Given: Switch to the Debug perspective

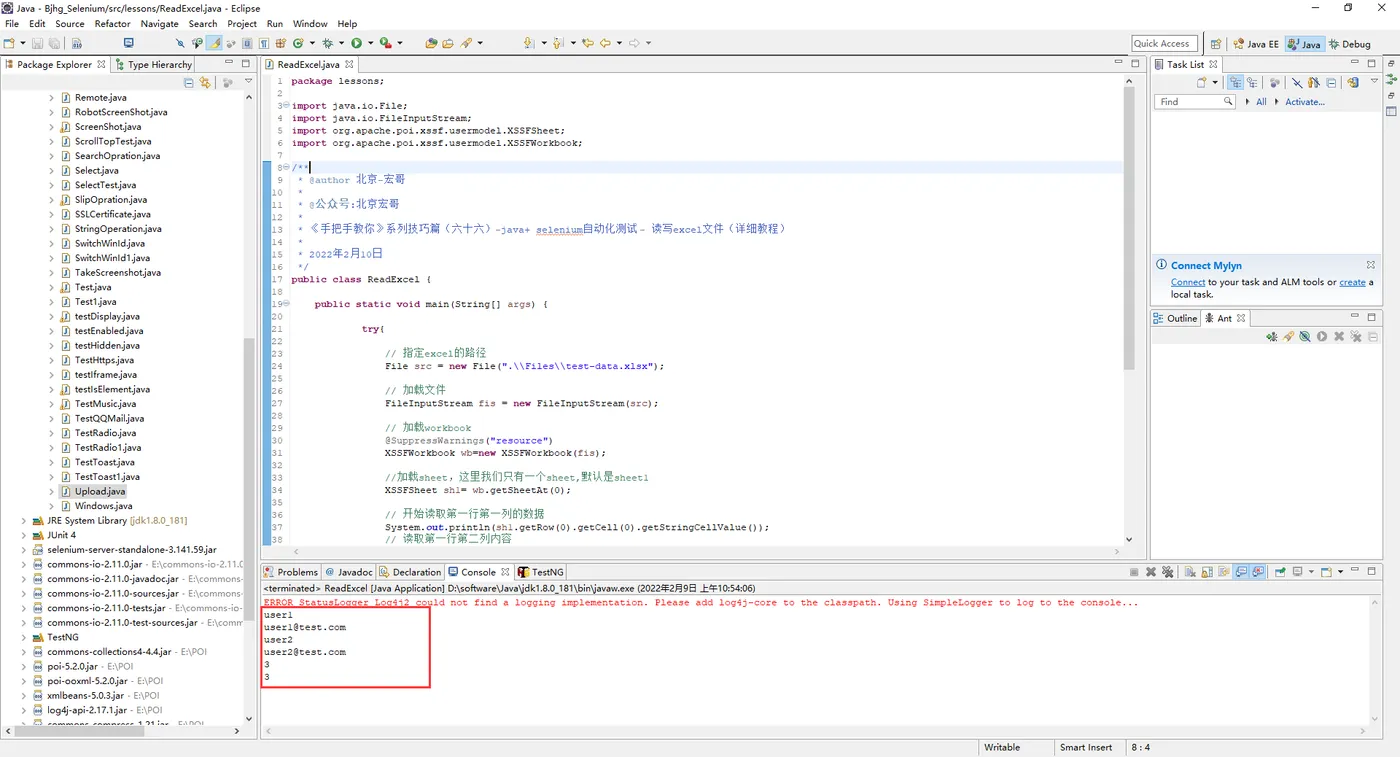Looking at the screenshot, I should click(1350, 44).
